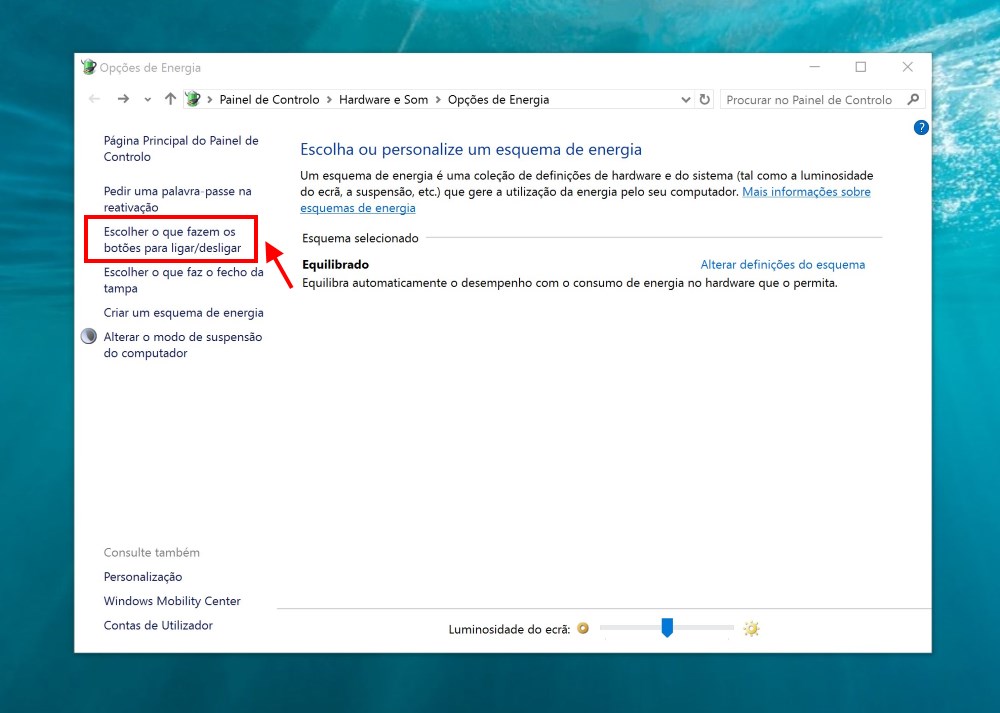Click the dim brightness sun icon

pos(583,629)
